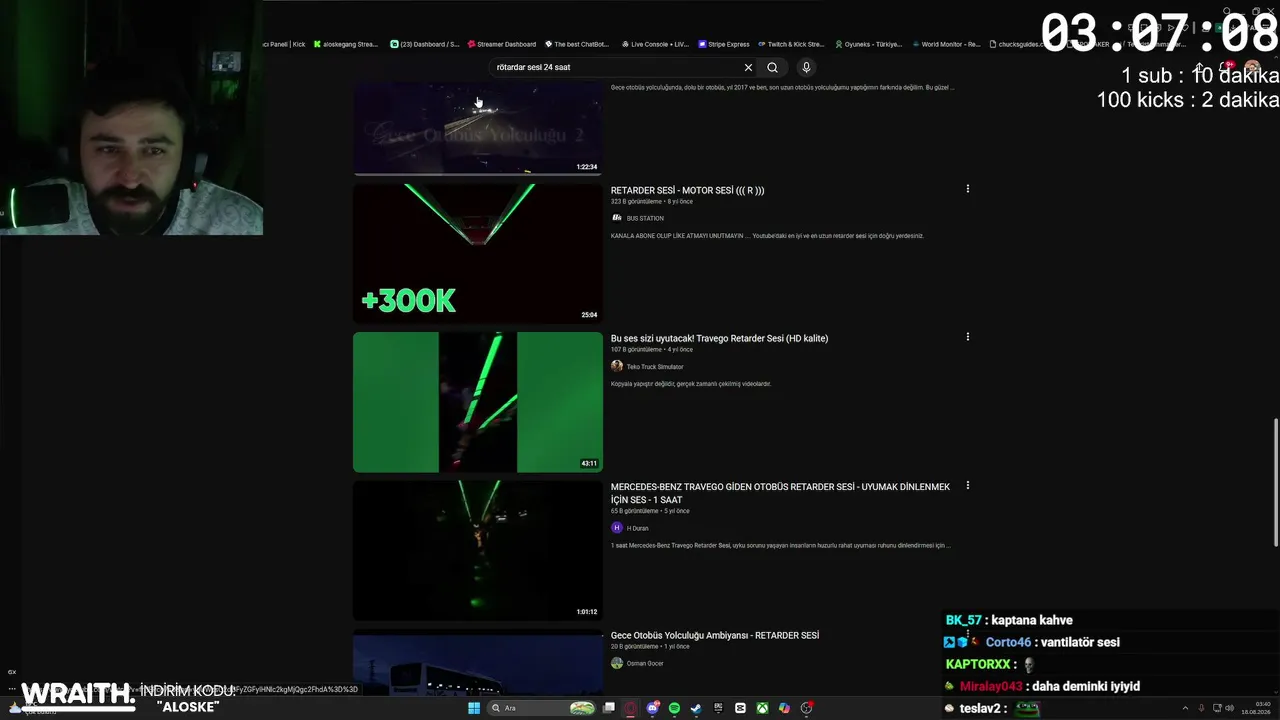Start voice search with the microphone icon

[806, 67]
